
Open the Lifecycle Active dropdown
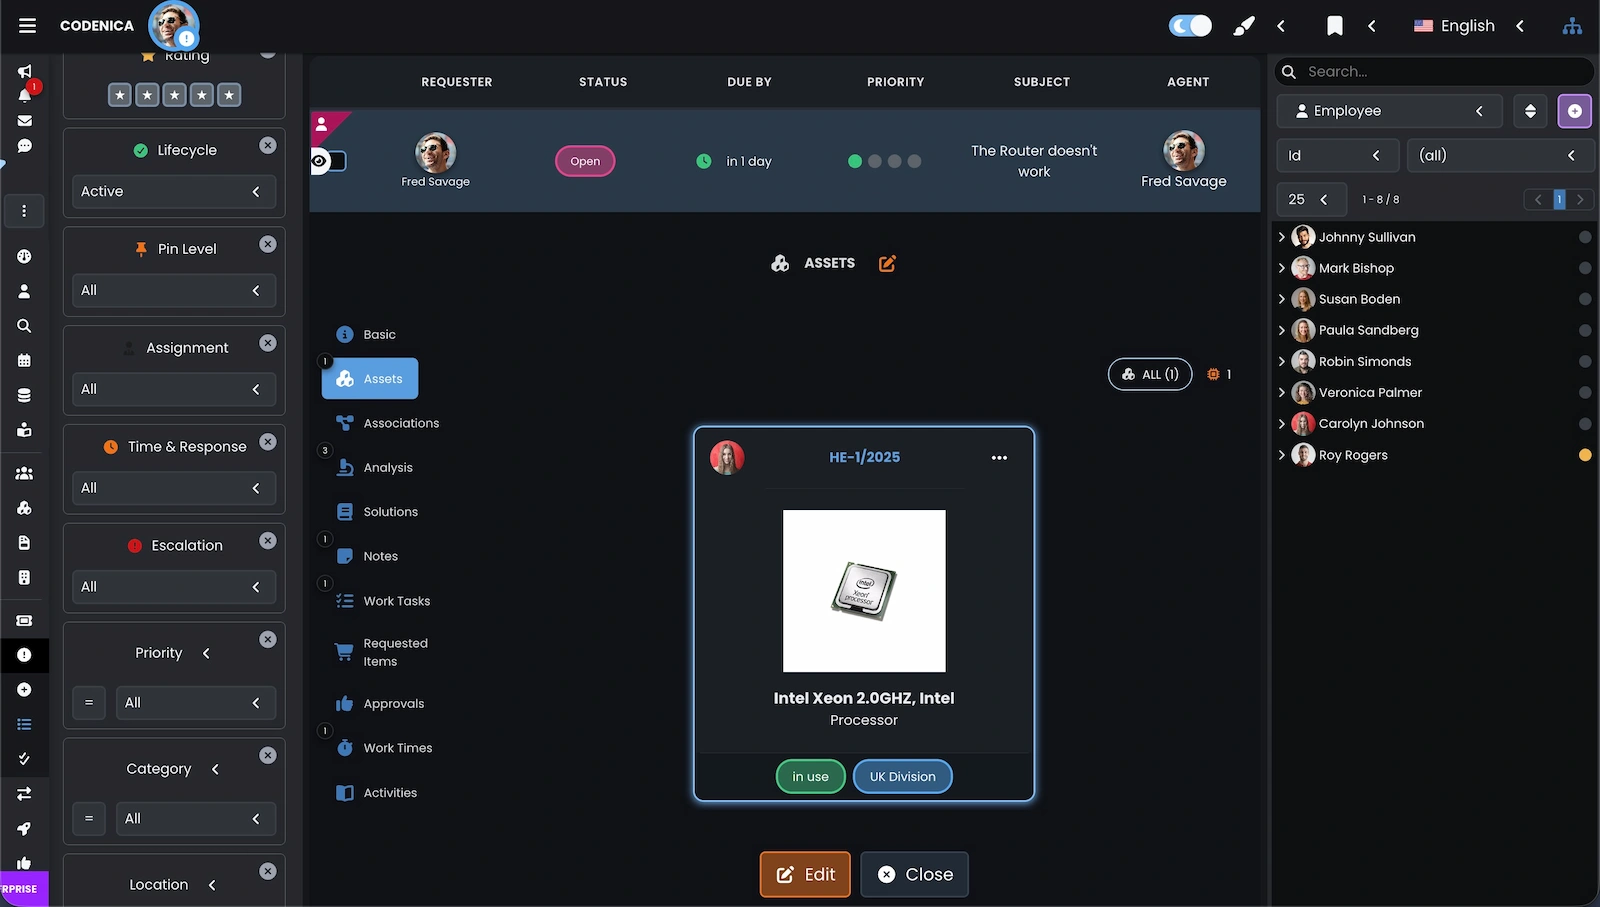[x=173, y=191]
